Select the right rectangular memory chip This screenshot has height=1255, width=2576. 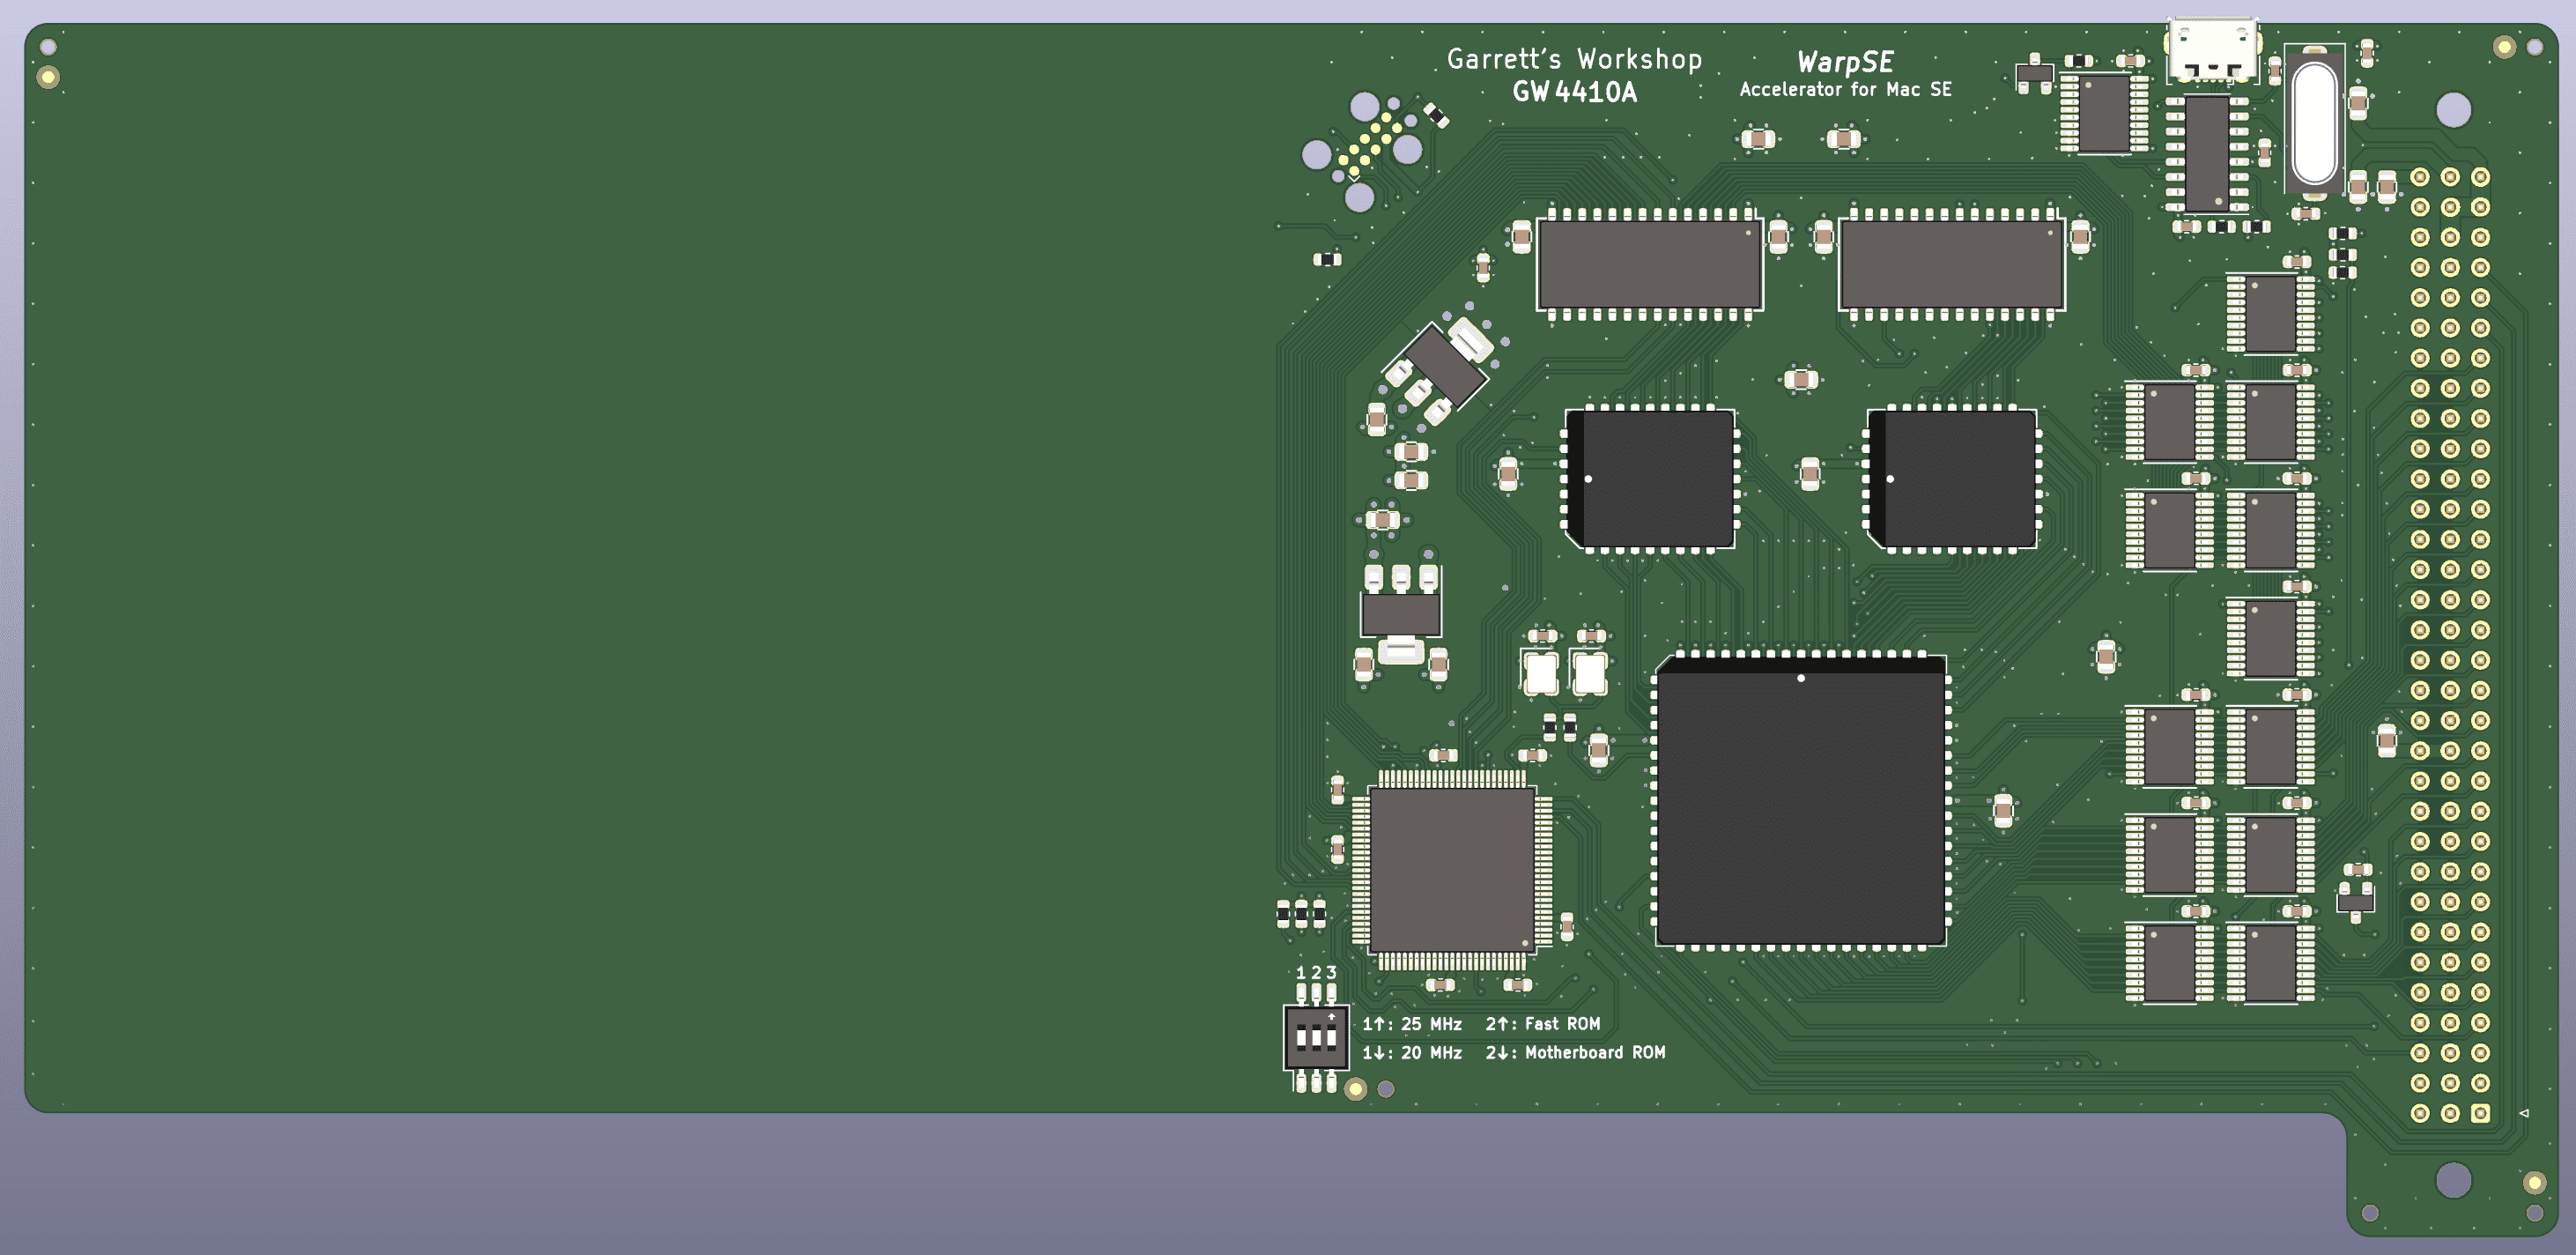click(1952, 265)
